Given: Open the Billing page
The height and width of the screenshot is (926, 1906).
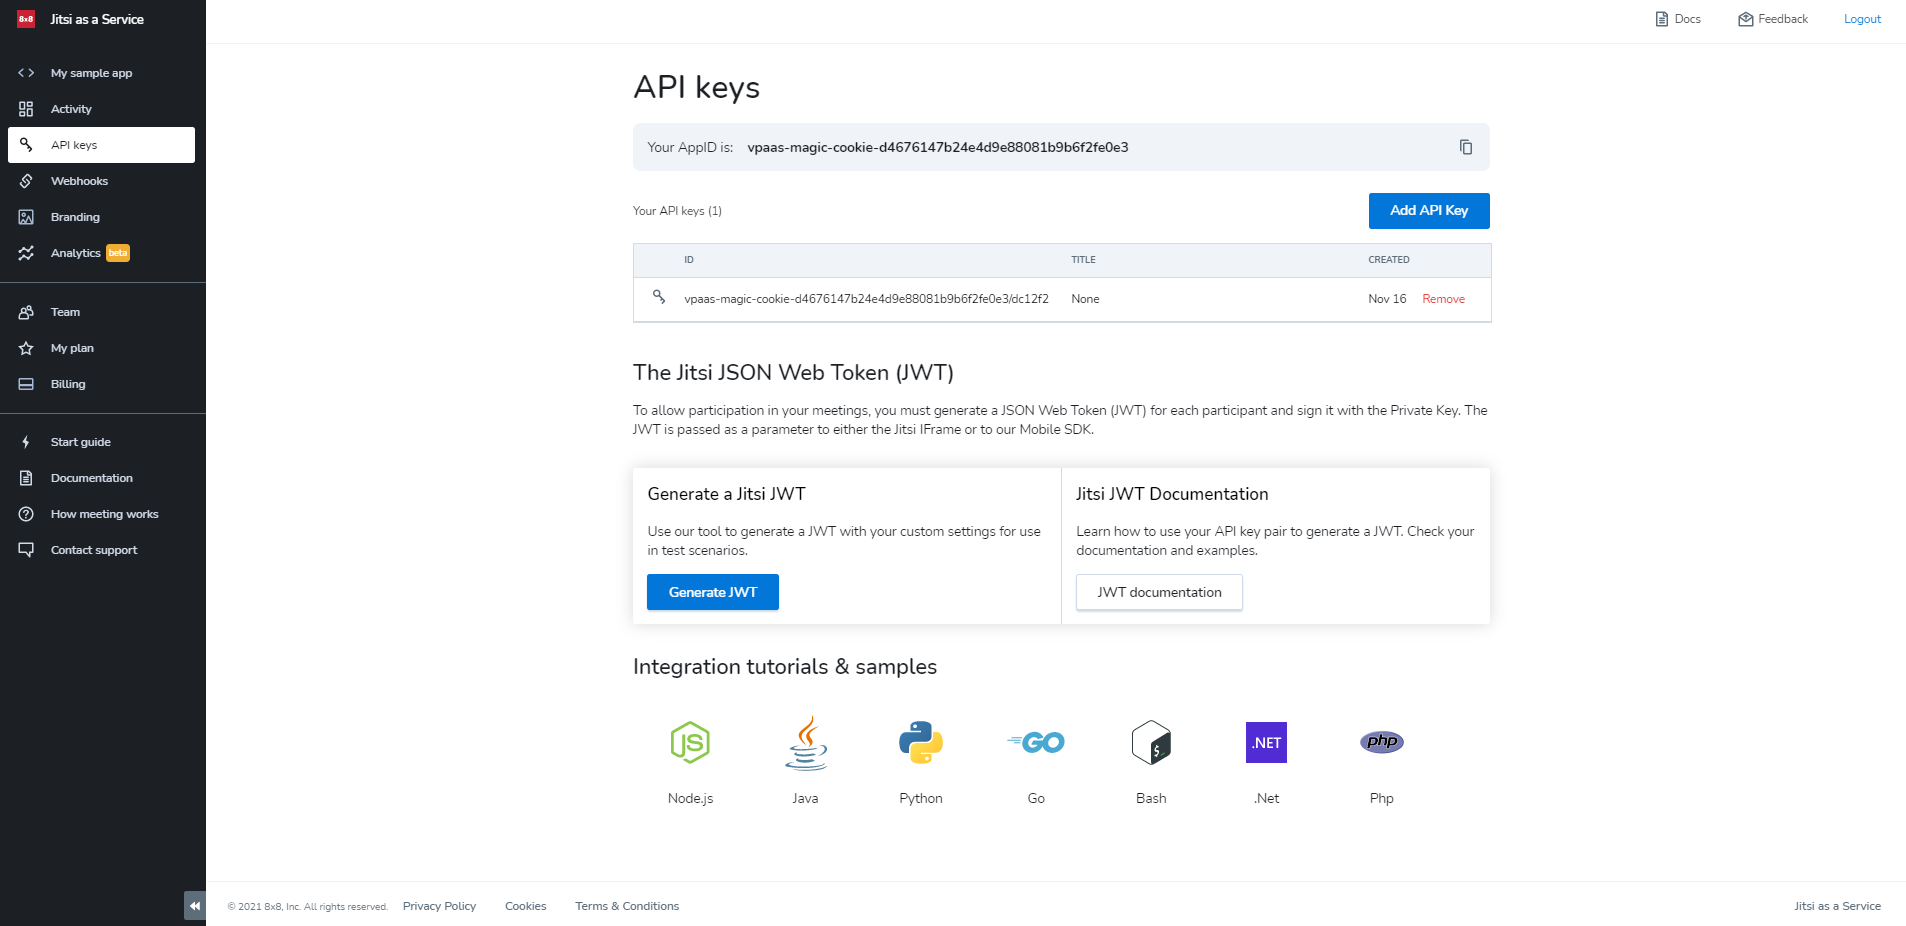Looking at the screenshot, I should (67, 384).
